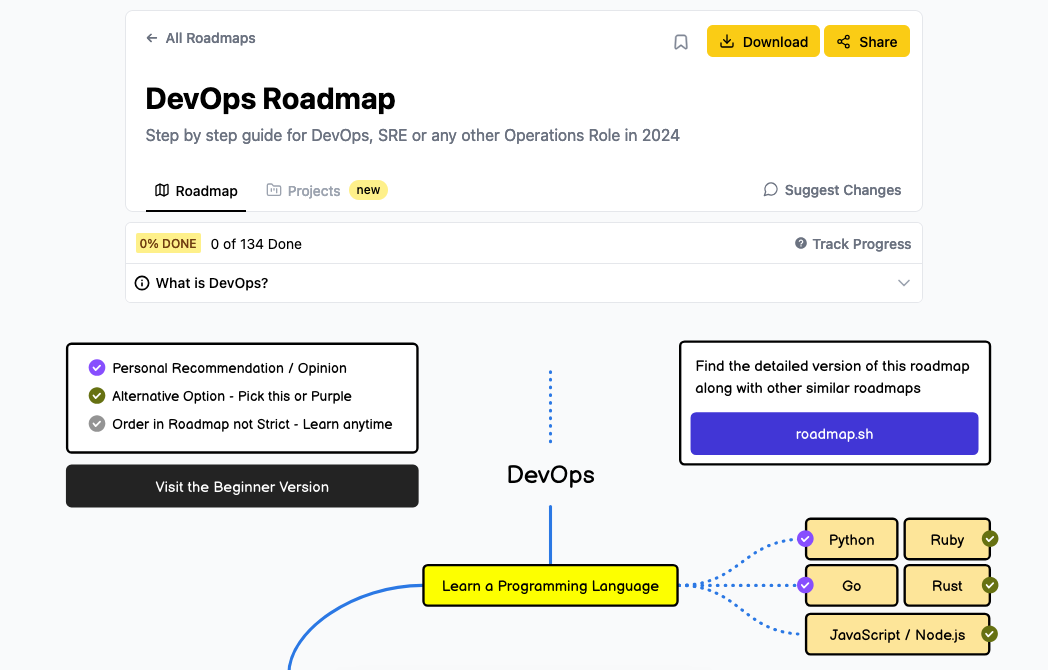Click the back arrow beside All Roadmaps

click(150, 37)
